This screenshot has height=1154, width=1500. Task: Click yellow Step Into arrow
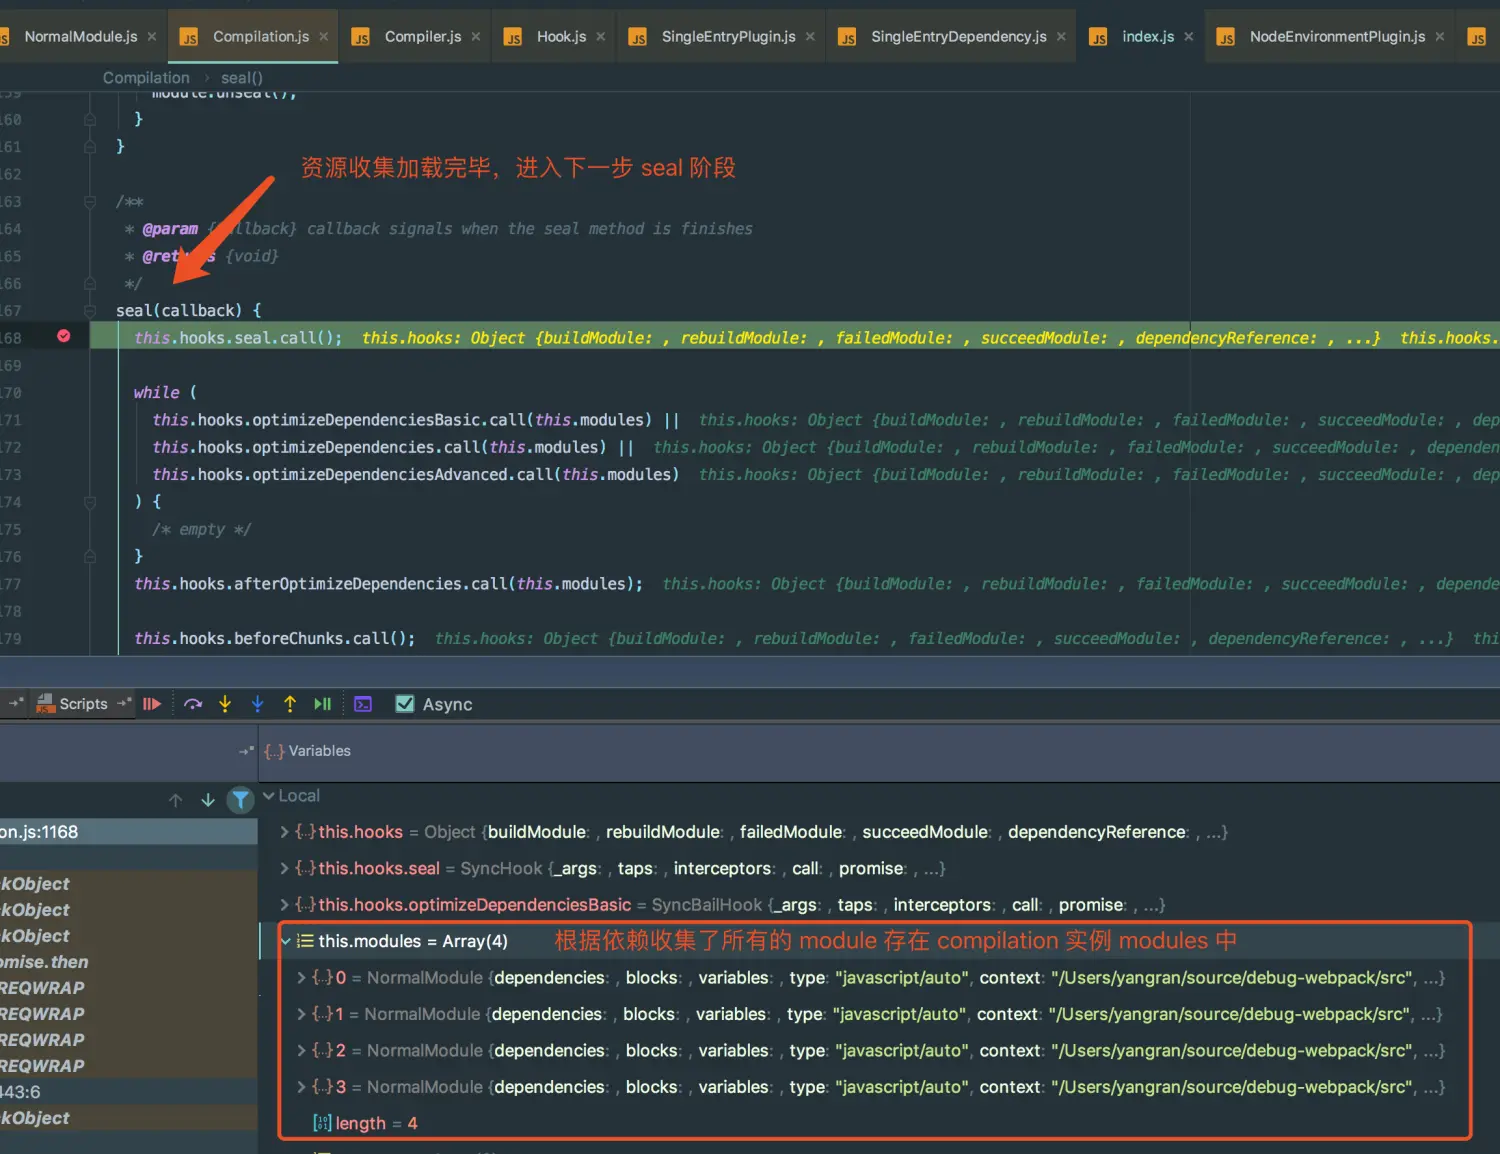pyautogui.click(x=225, y=704)
